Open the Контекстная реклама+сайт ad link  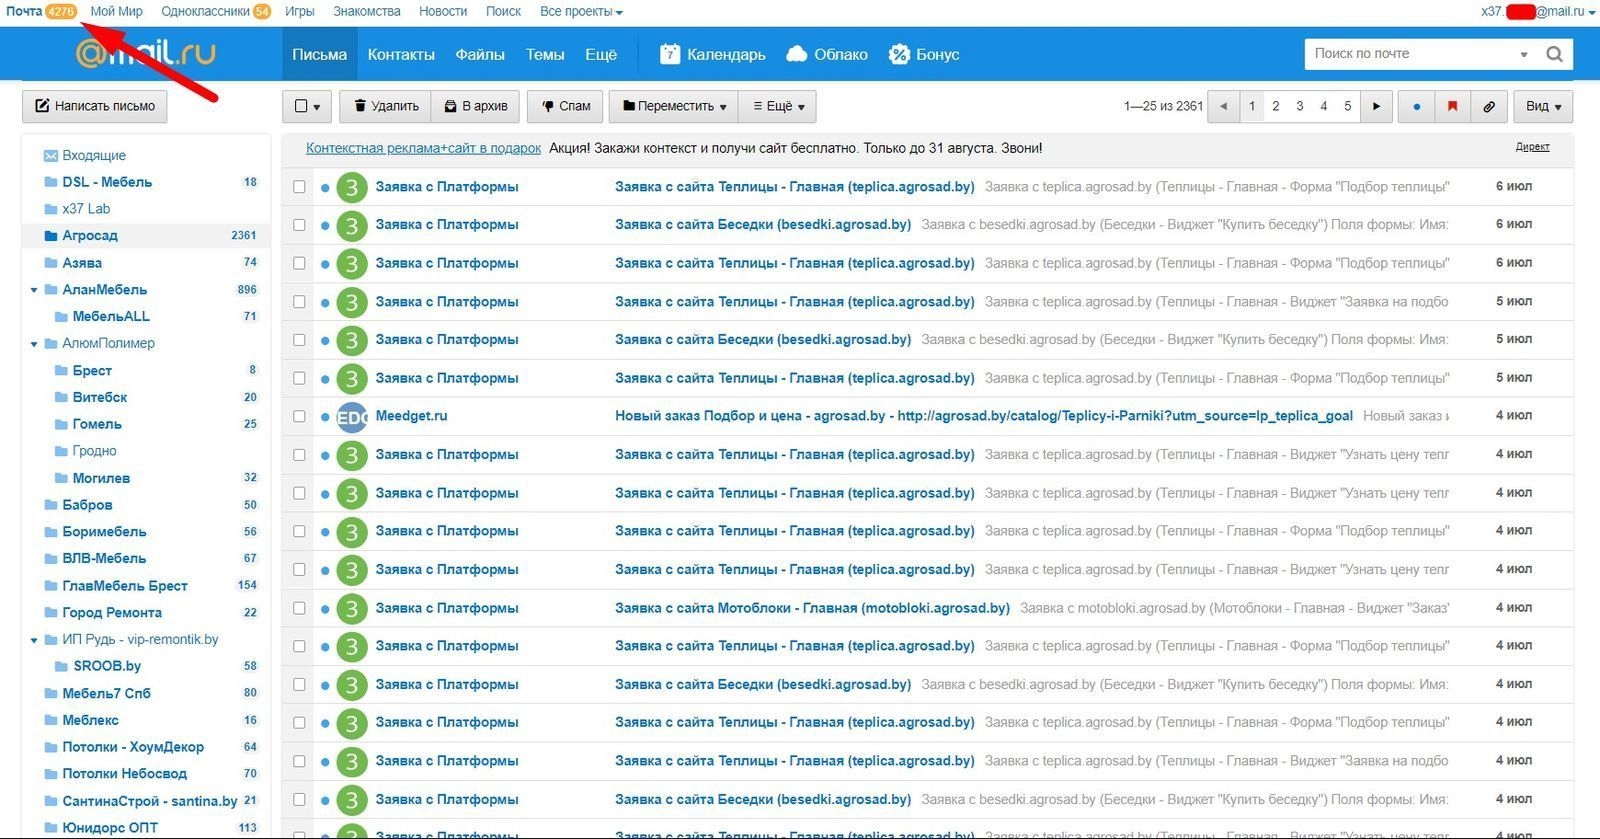423,148
